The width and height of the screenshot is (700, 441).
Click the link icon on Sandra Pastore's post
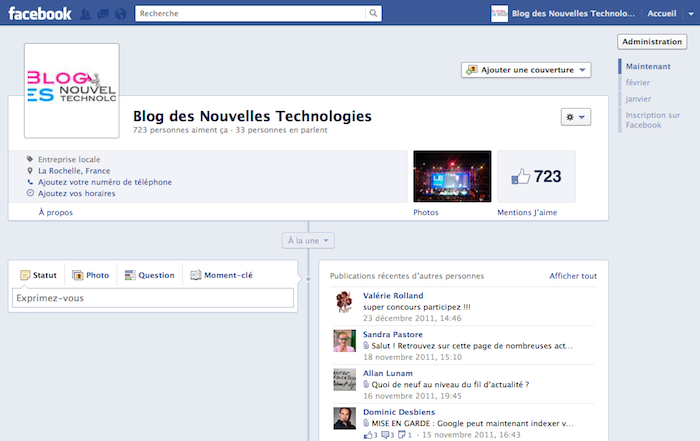point(366,345)
